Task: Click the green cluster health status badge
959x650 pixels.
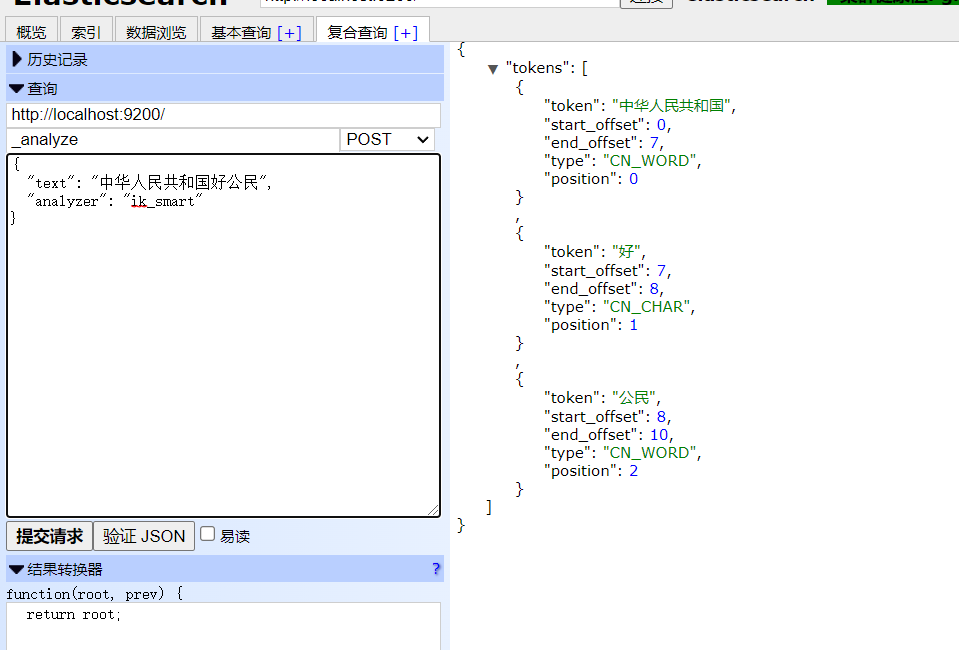Action: tap(893, 2)
